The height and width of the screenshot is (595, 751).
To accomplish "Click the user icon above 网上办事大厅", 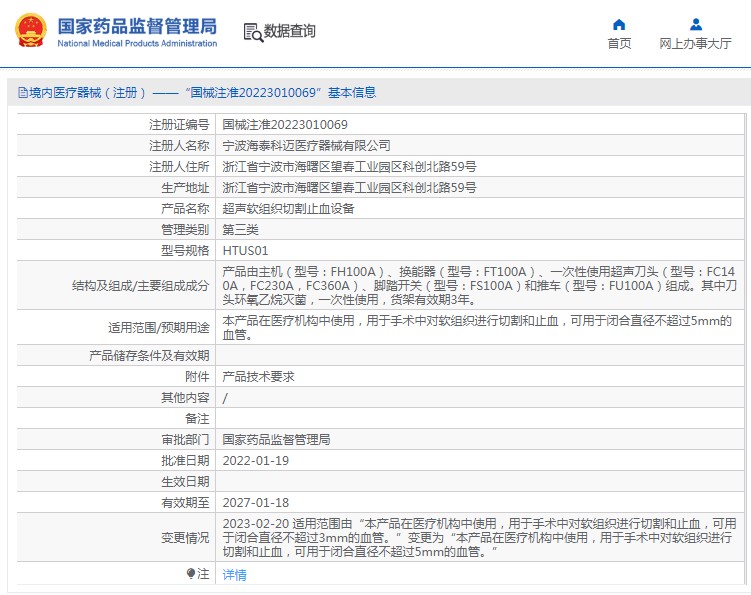I will click(x=695, y=24).
